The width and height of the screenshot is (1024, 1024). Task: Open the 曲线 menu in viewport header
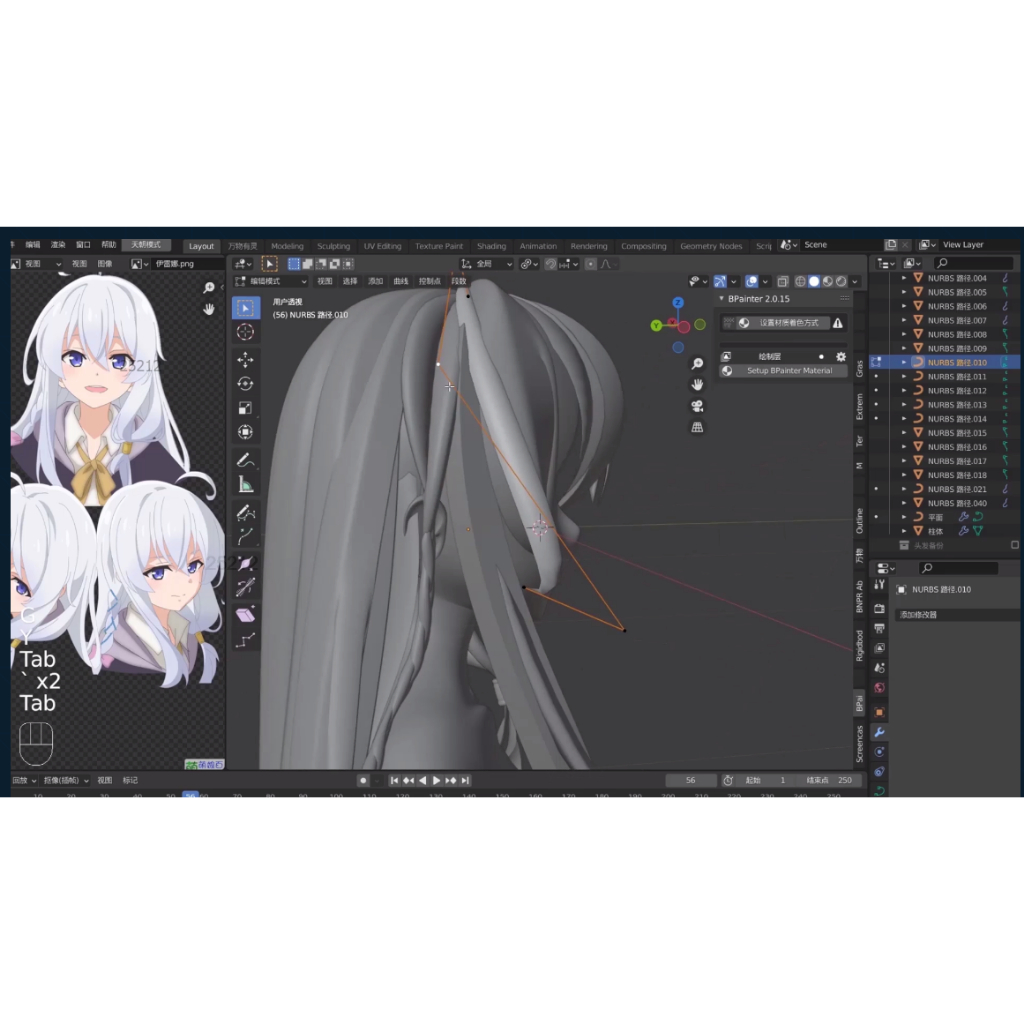[400, 281]
